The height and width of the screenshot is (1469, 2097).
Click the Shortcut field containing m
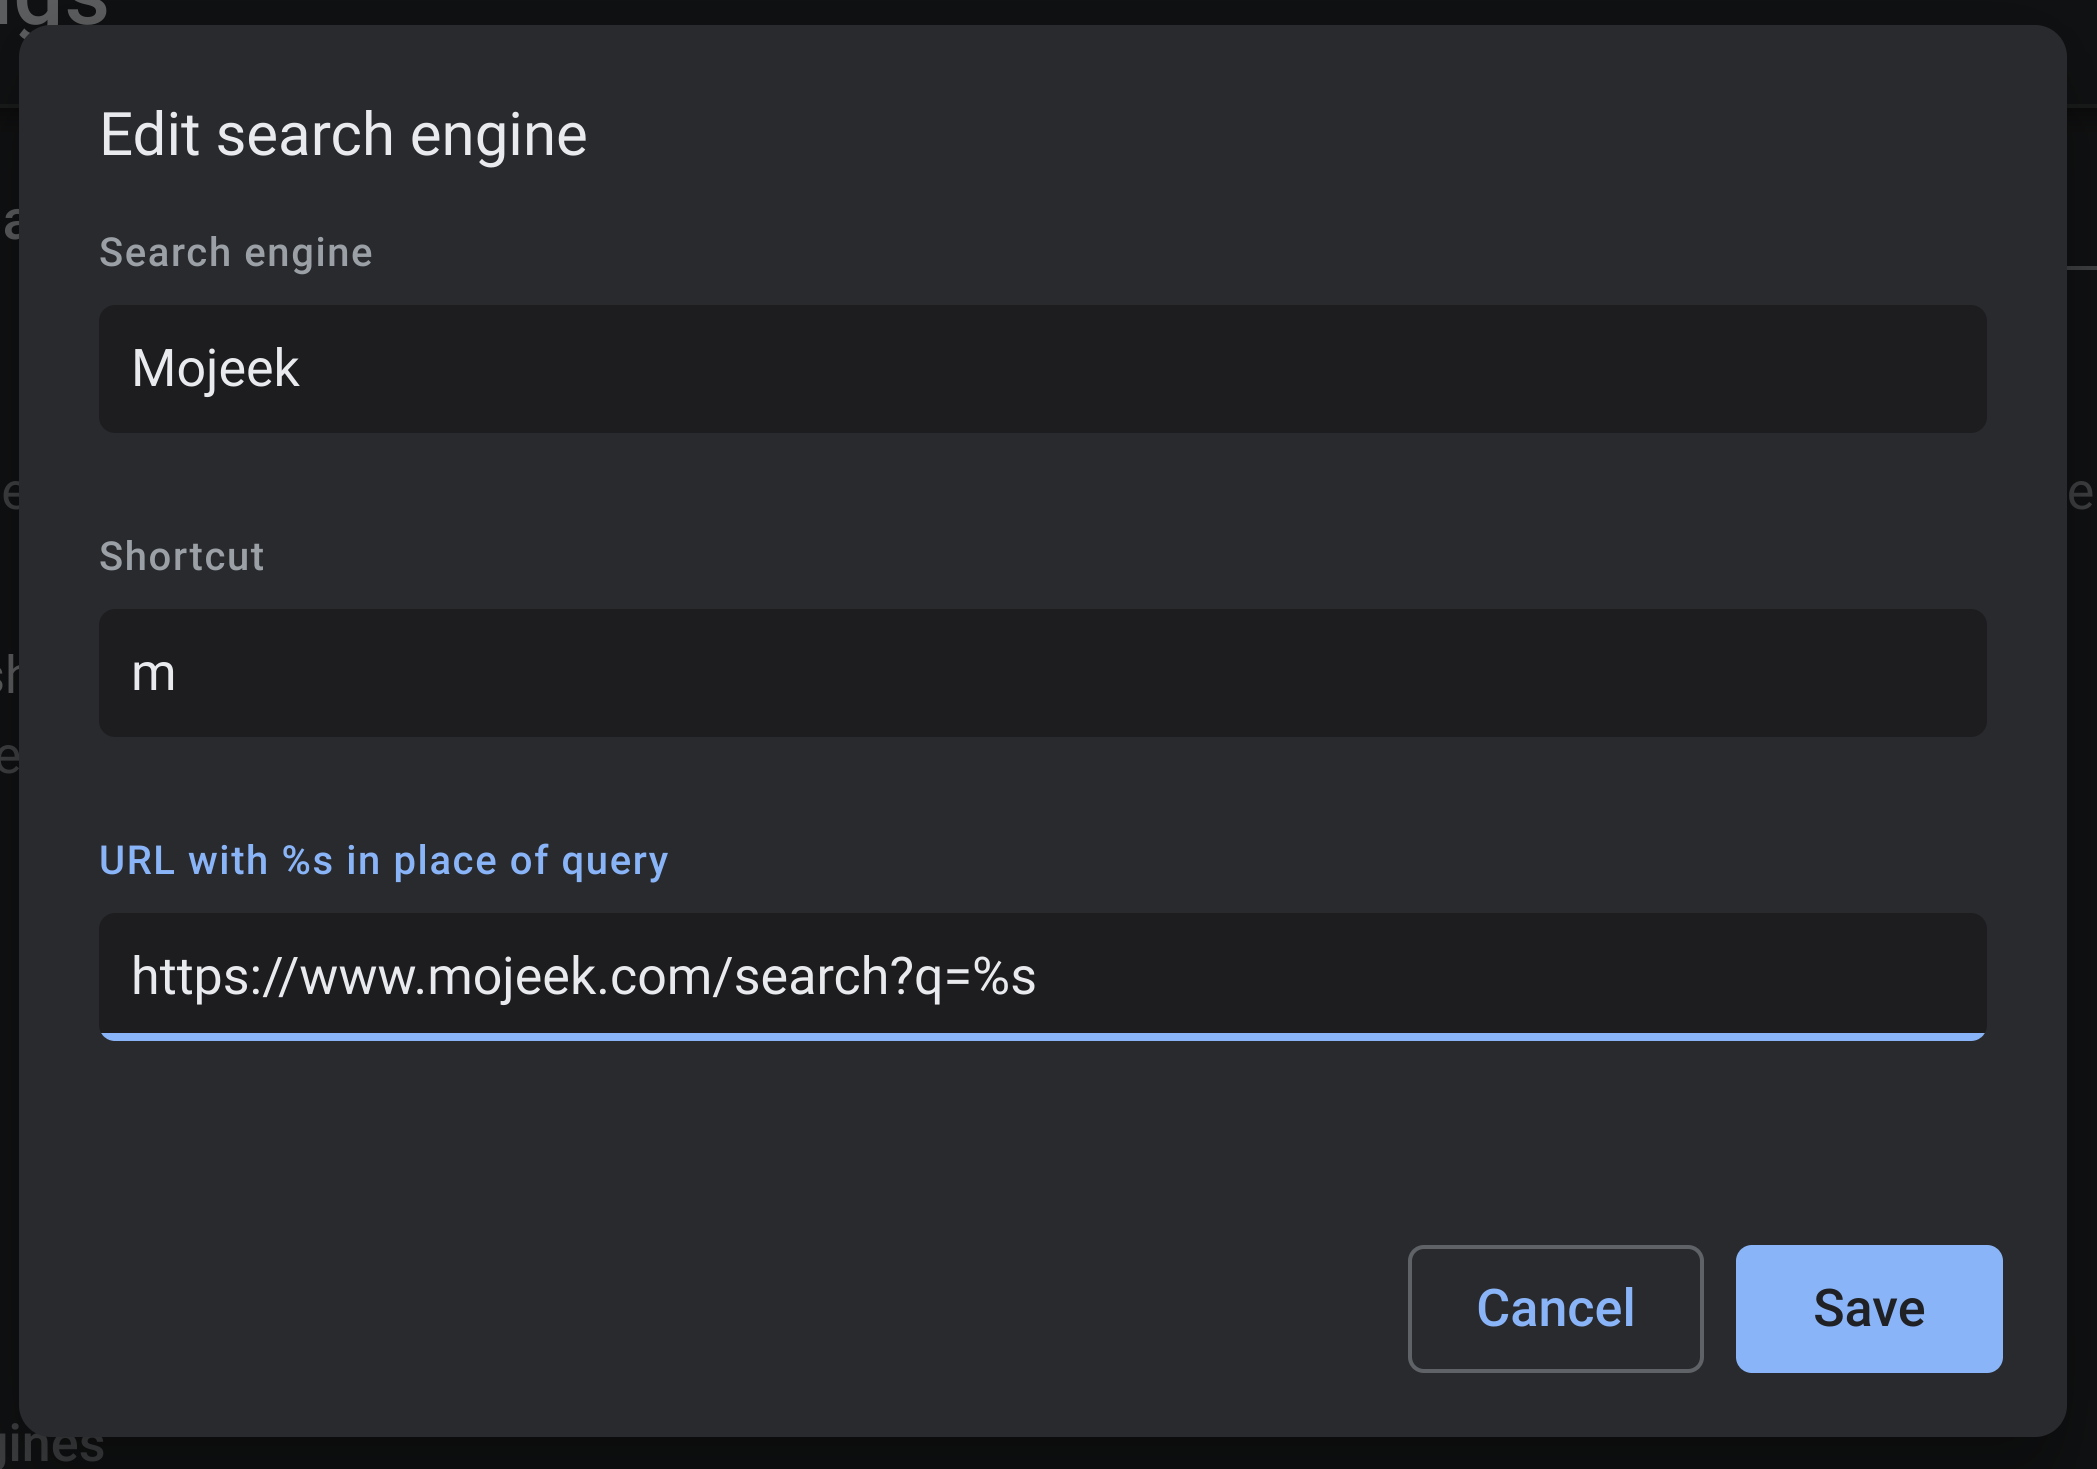[1042, 673]
